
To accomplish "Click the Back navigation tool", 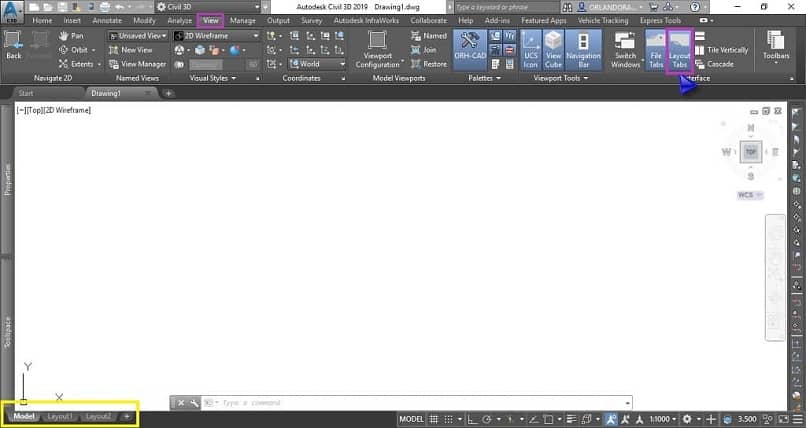I will [14, 45].
